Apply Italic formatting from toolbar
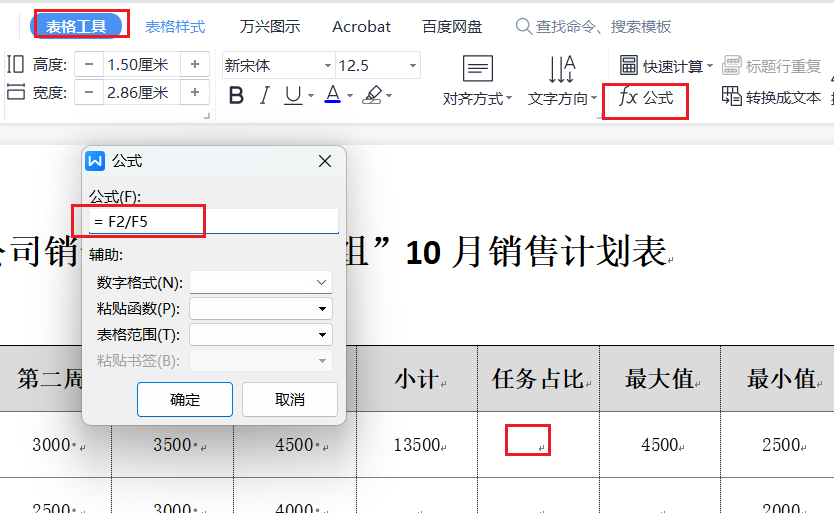 coord(264,96)
